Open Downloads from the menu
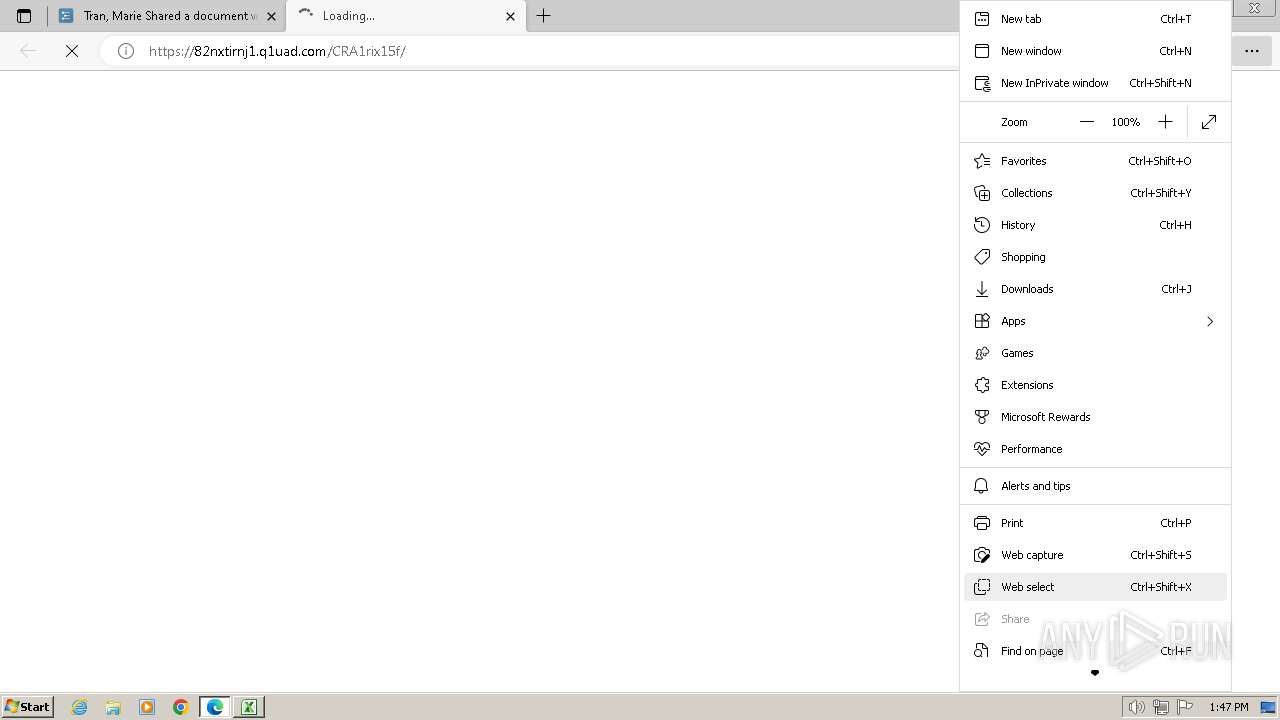Viewport: 1280px width, 720px height. pos(1095,289)
